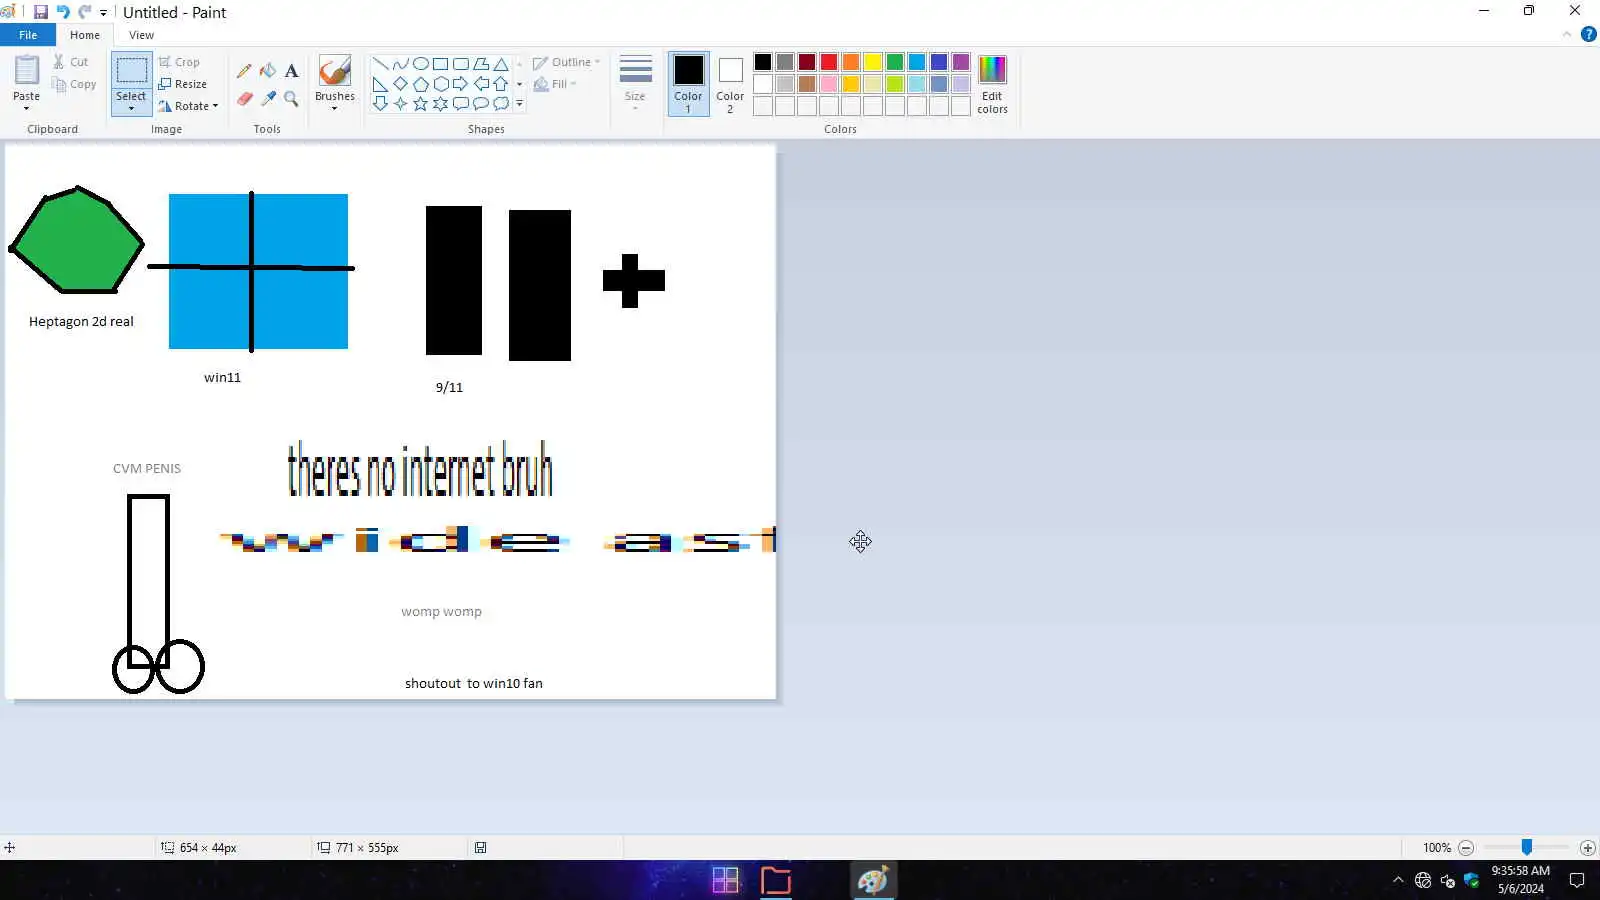
Task: Choose the green color swatch
Action: pyautogui.click(x=895, y=62)
